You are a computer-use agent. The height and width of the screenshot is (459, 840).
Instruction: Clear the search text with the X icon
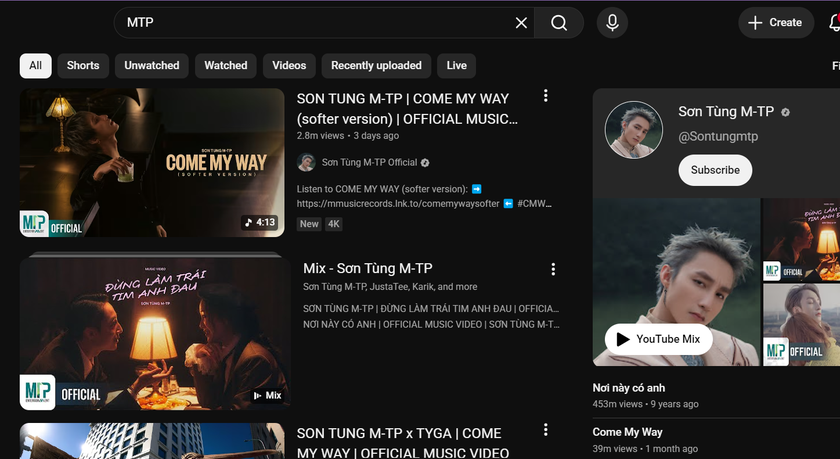pyautogui.click(x=521, y=22)
